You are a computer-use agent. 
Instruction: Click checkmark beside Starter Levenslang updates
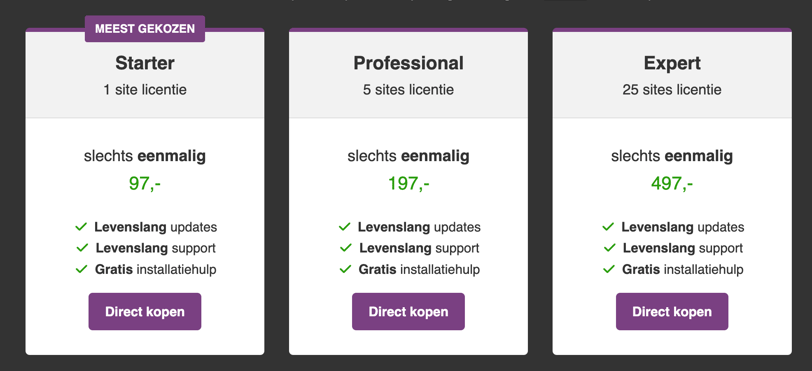point(81,226)
